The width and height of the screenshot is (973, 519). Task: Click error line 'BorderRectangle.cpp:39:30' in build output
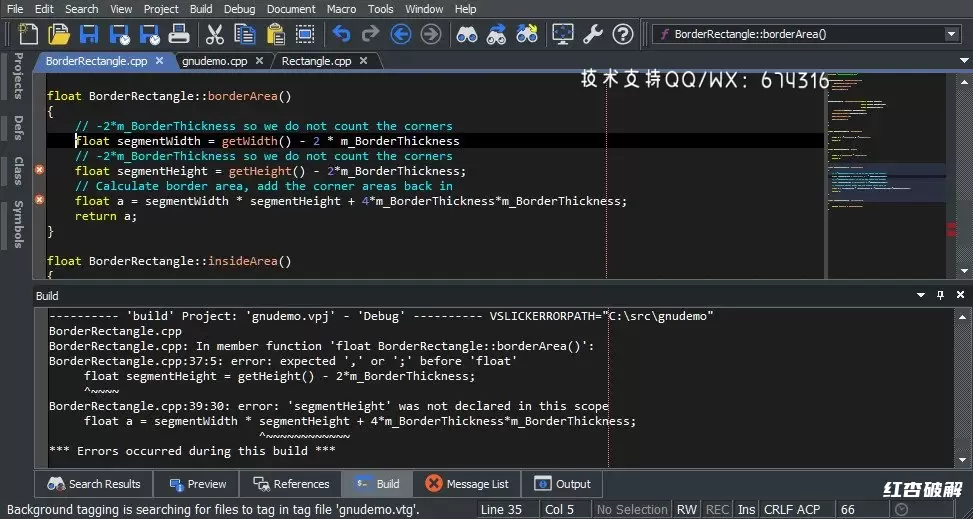click(329, 406)
